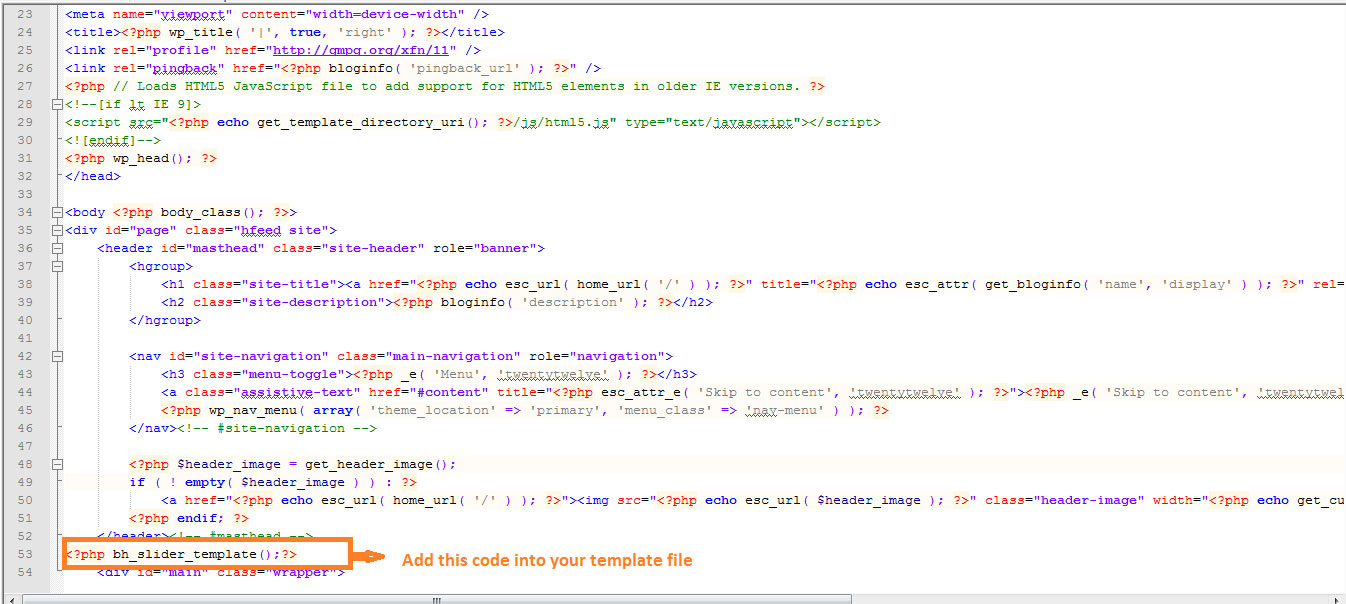The width and height of the screenshot is (1346, 604).
Task: Click line number 23 in the margin
Action: 25,14
